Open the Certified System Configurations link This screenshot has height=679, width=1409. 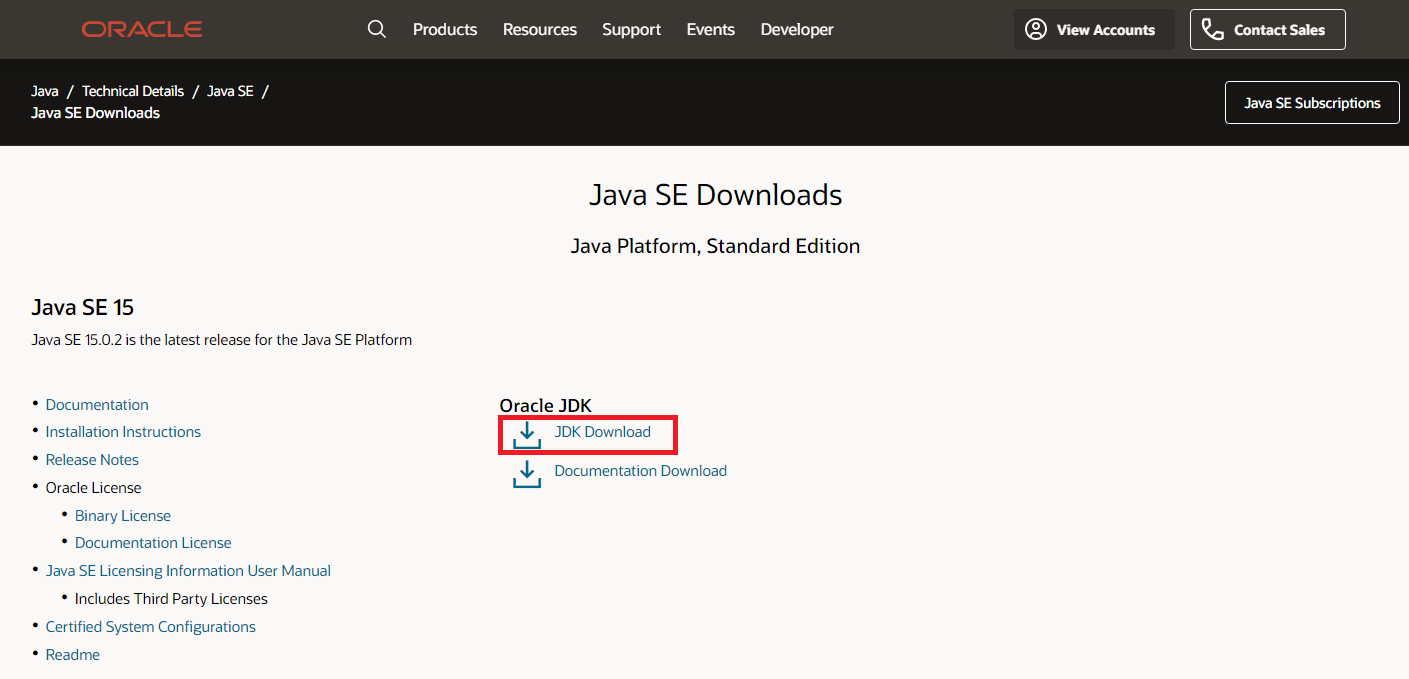tap(151, 627)
